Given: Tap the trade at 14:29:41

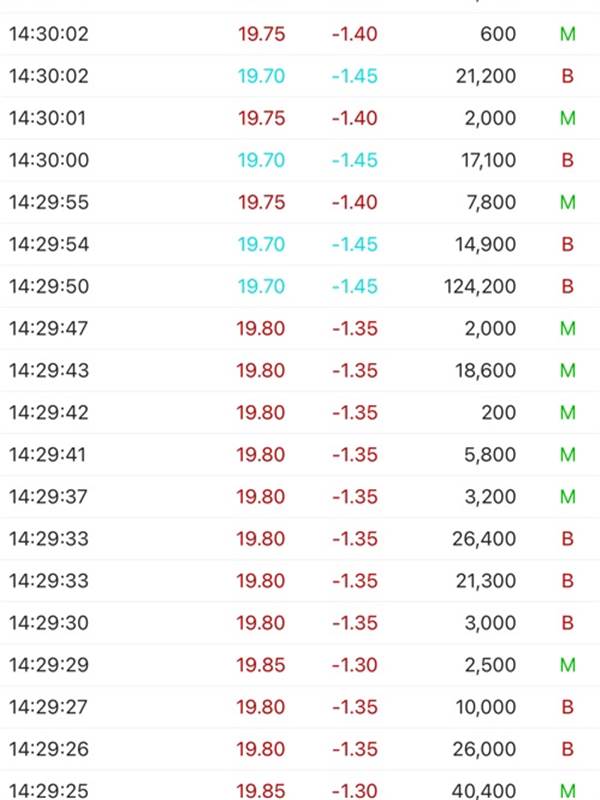Looking at the screenshot, I should coord(300,455).
